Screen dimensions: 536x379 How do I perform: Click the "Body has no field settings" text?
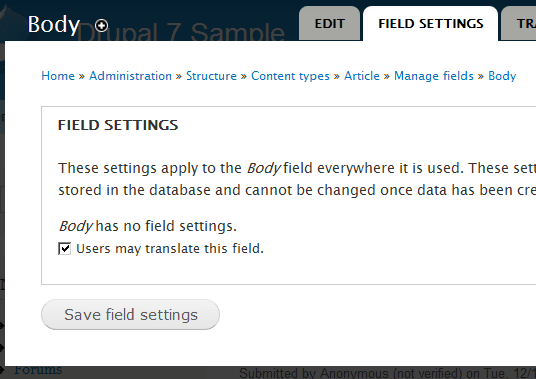(x=147, y=226)
